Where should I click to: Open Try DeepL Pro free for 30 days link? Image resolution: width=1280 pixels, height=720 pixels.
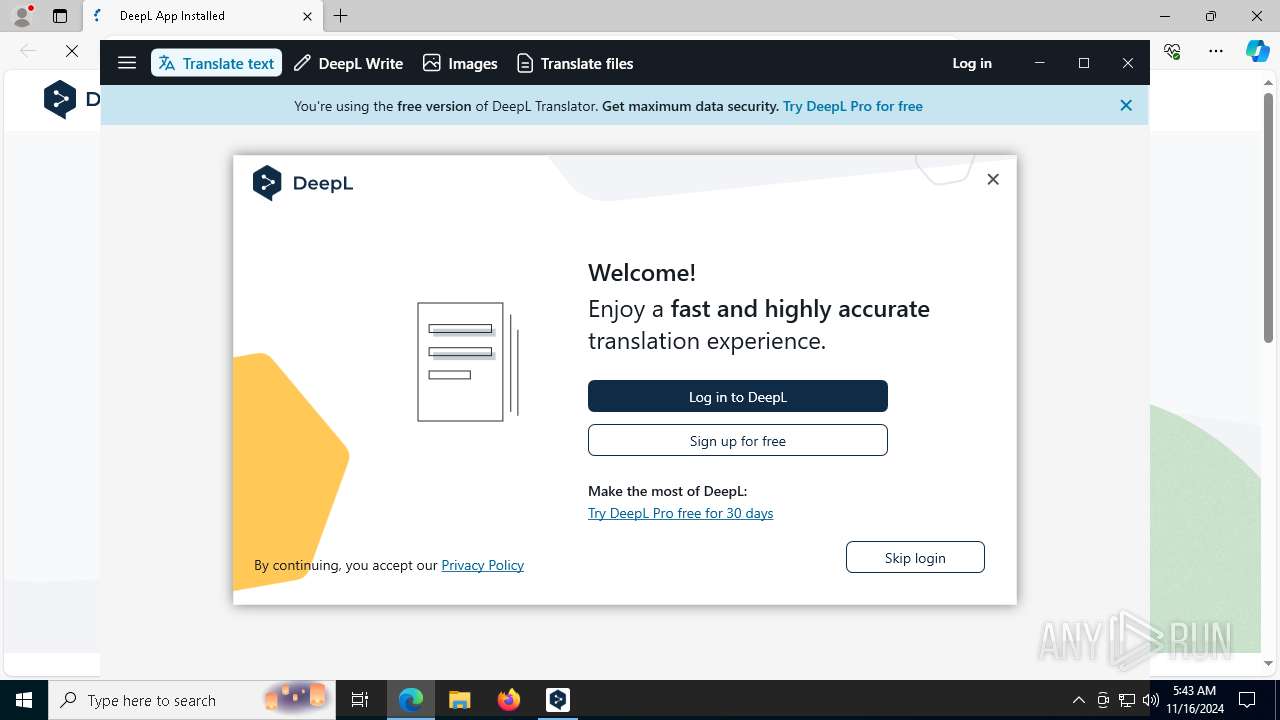680,513
